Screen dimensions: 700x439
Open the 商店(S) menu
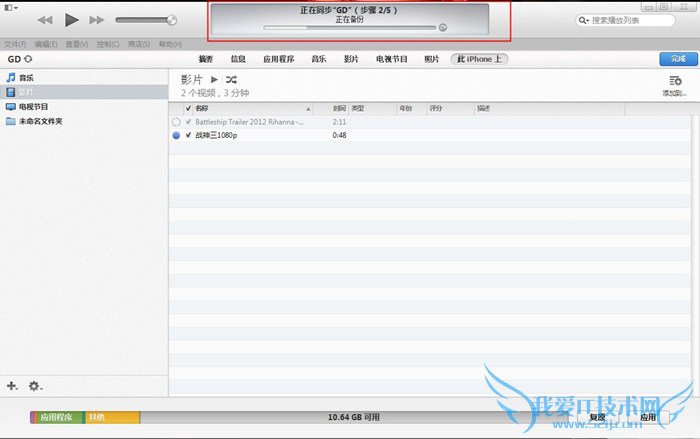click(139, 44)
